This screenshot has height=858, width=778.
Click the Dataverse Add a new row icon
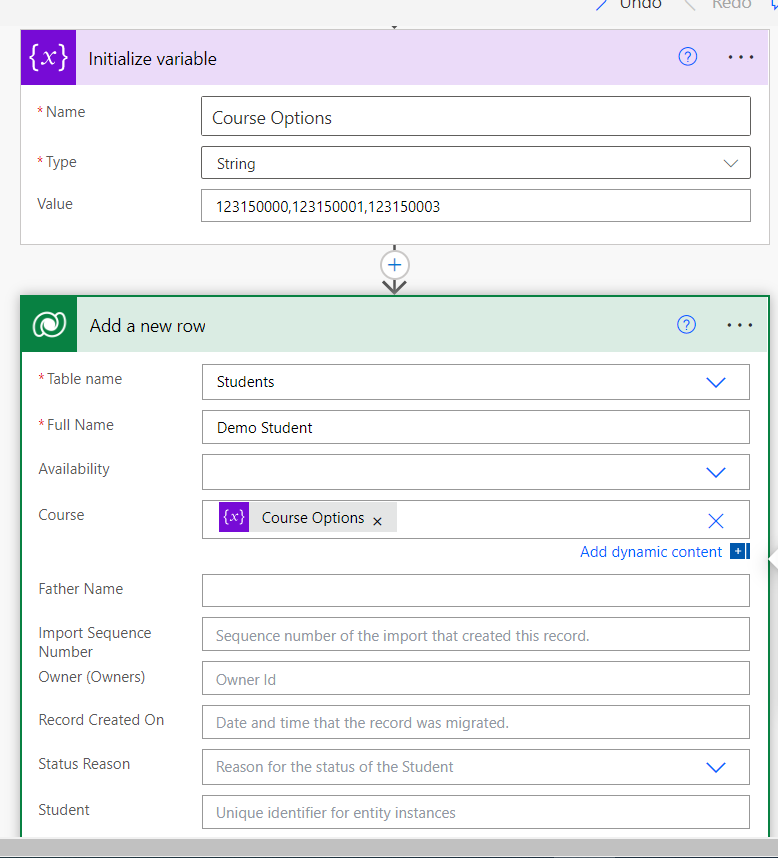tap(49, 325)
